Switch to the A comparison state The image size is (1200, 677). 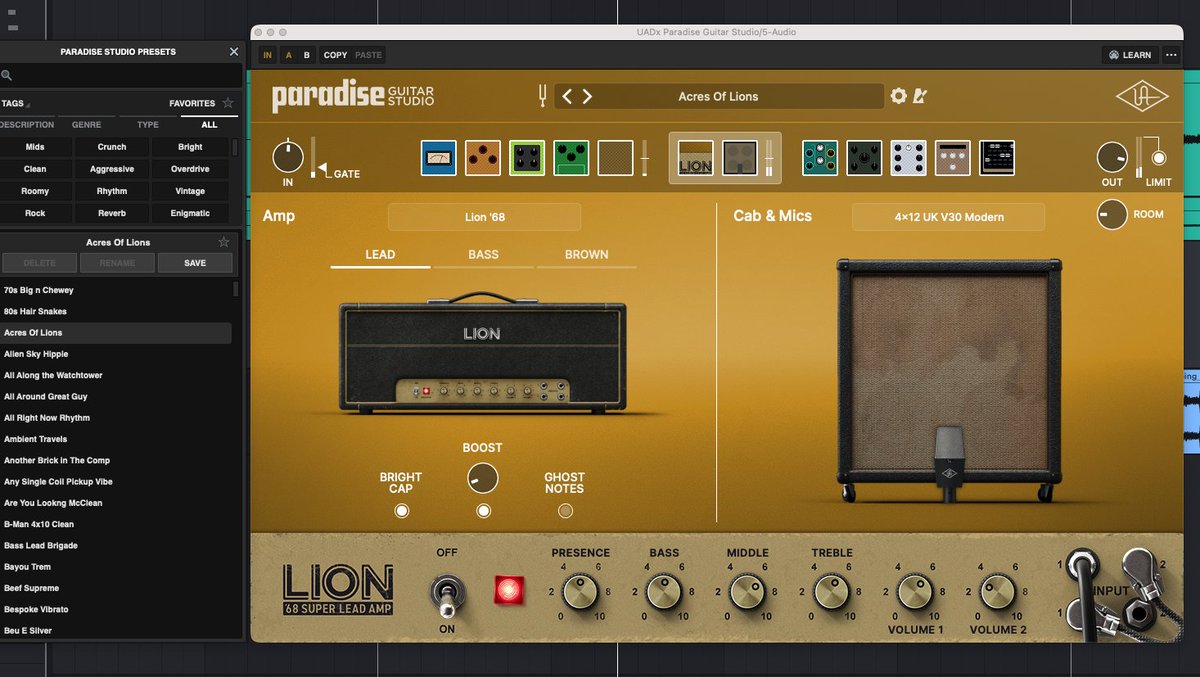(289, 55)
